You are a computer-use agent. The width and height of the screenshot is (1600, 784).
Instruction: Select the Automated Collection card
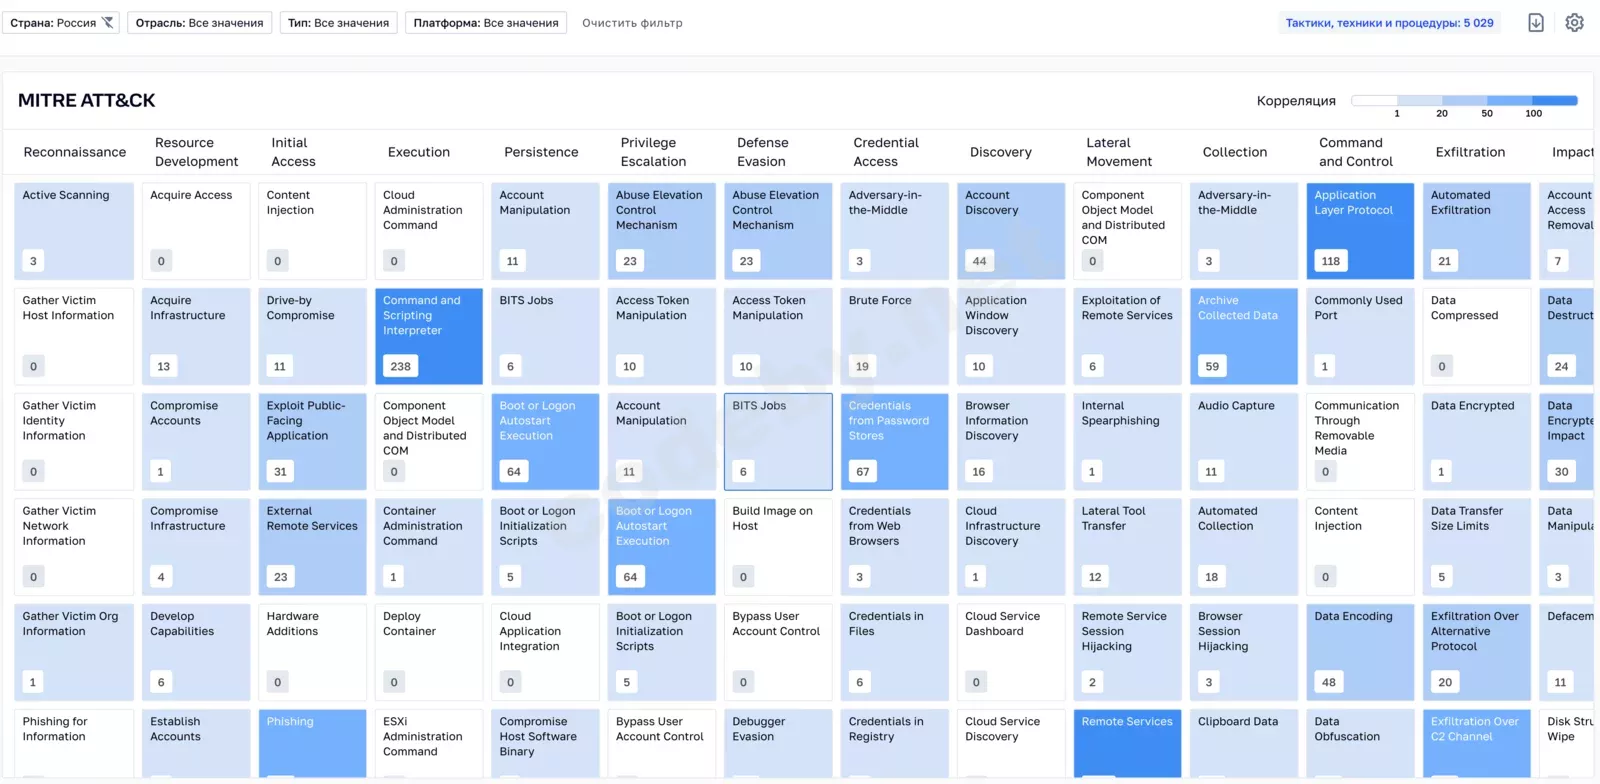coord(1244,547)
